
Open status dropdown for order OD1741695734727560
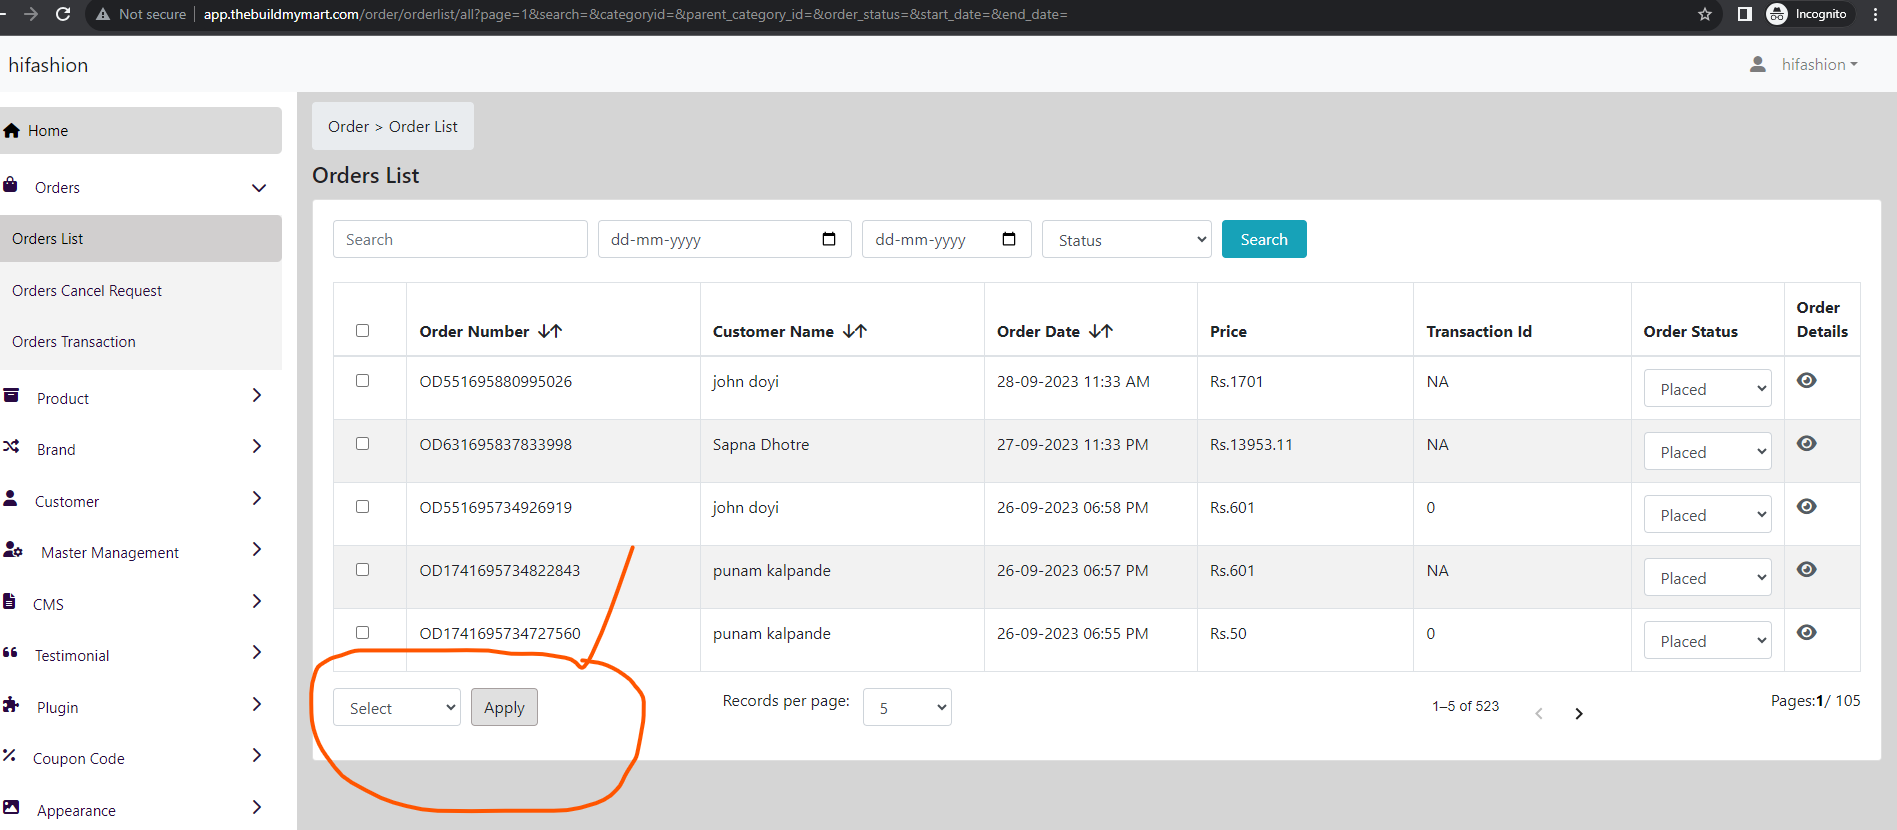pos(1708,641)
